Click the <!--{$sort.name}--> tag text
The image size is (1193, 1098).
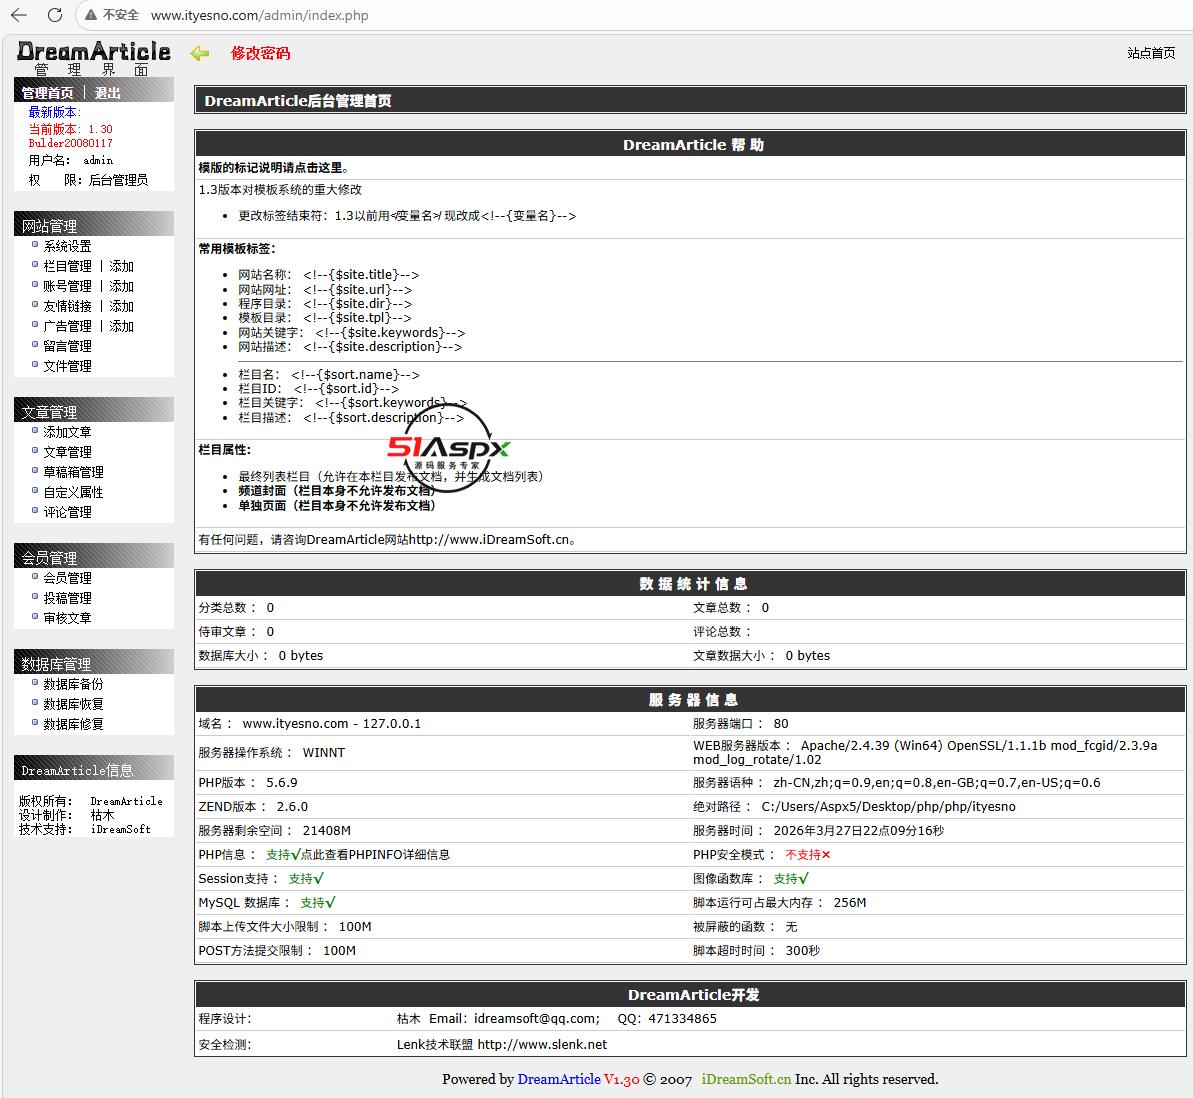(x=355, y=374)
